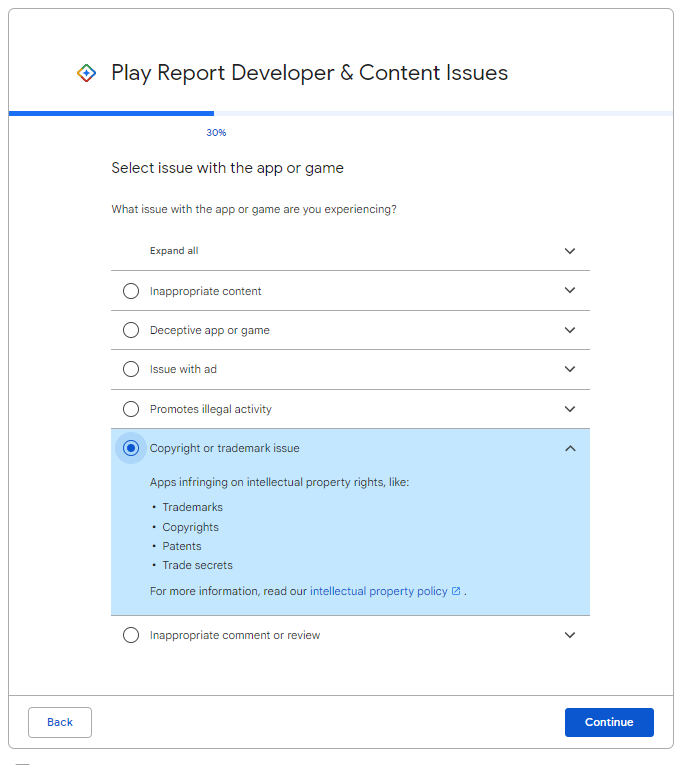Click the Deceptive app or game label
Image resolution: width=682 pixels, height=765 pixels.
(210, 330)
